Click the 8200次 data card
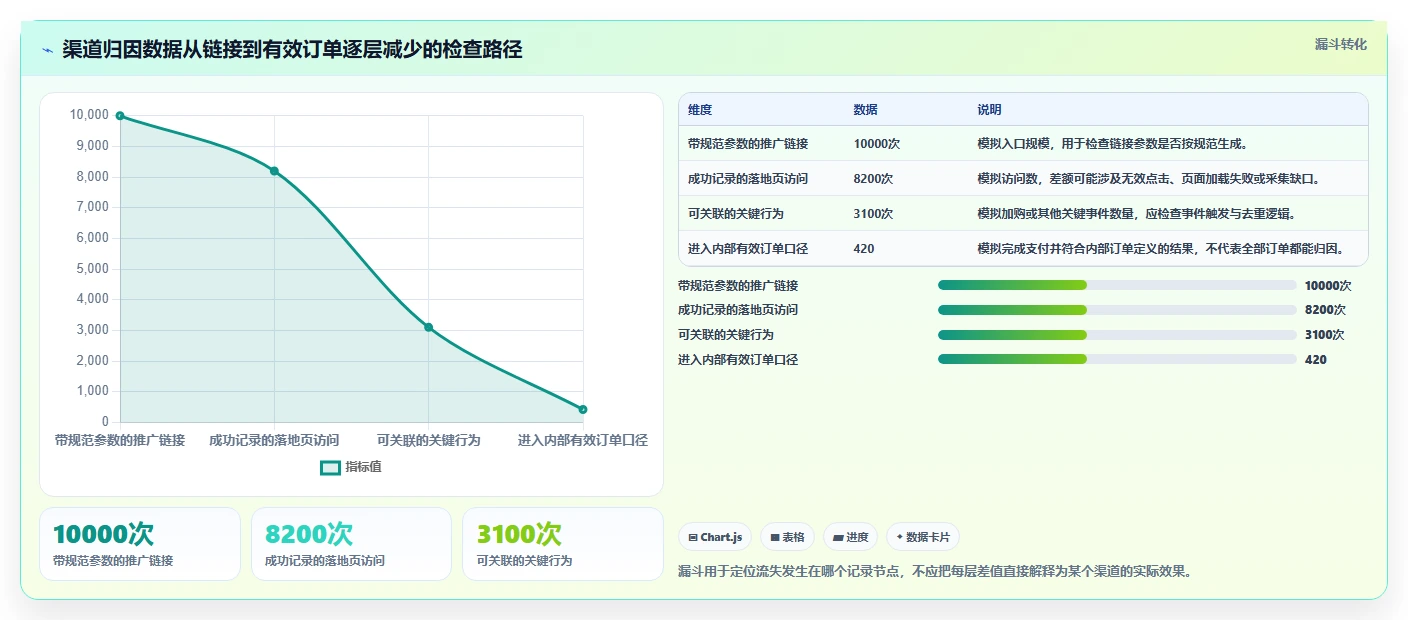 [x=352, y=544]
